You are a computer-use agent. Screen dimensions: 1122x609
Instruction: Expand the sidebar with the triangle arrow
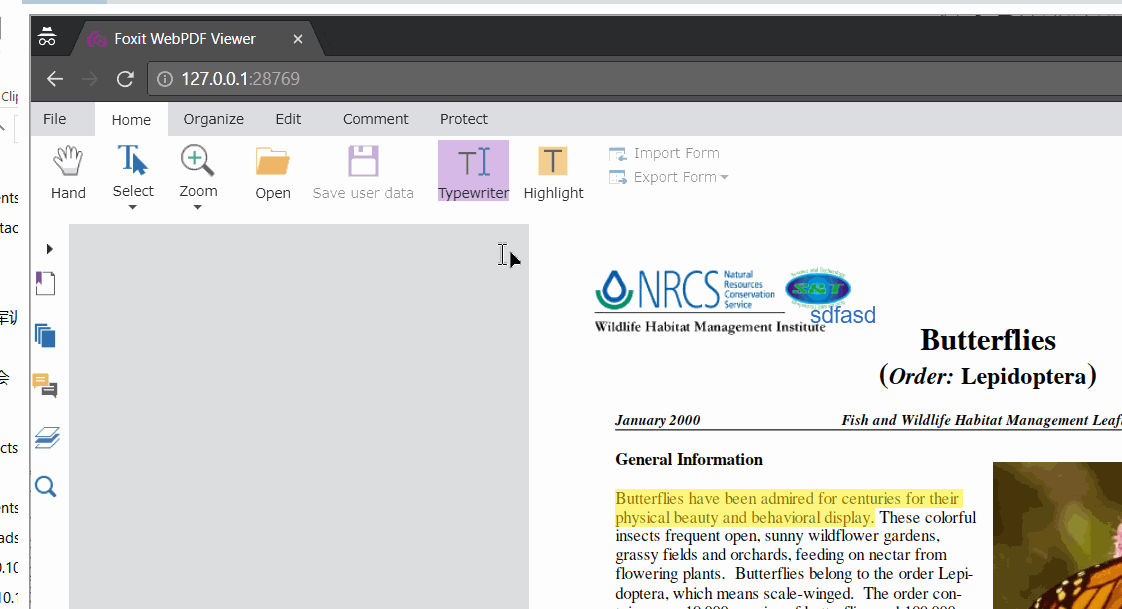pos(49,249)
